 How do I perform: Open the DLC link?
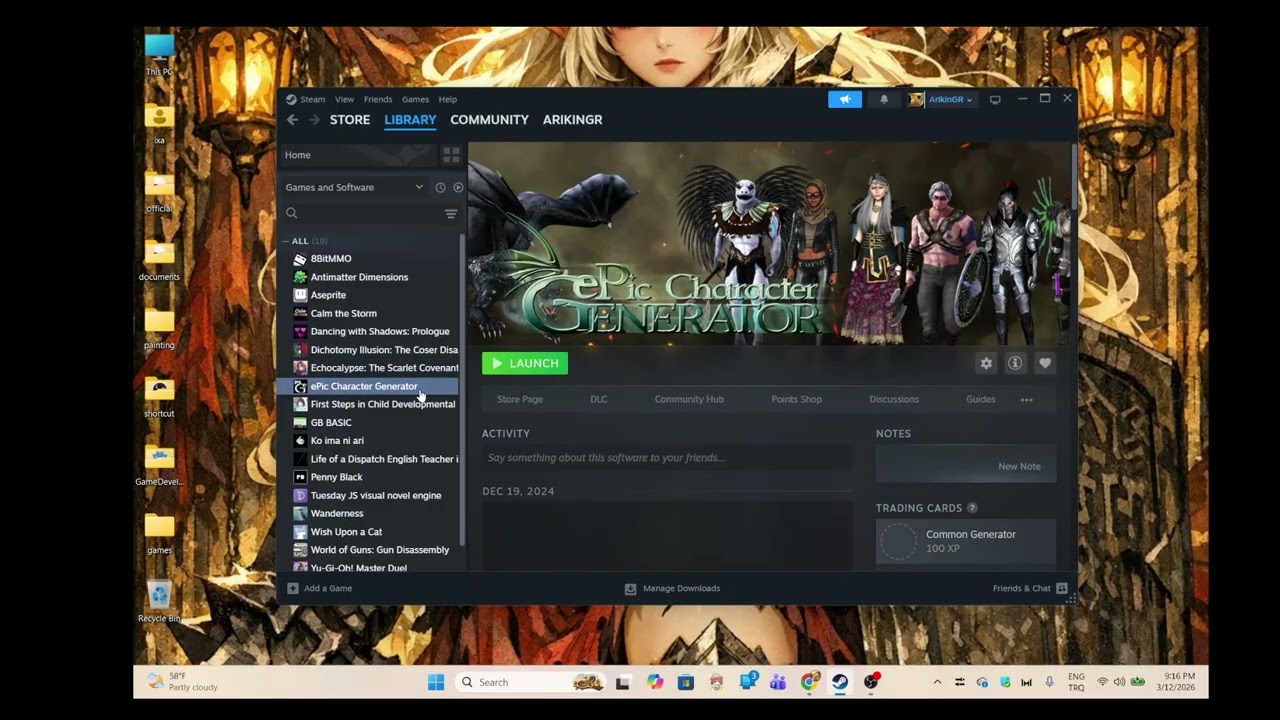[x=598, y=399]
